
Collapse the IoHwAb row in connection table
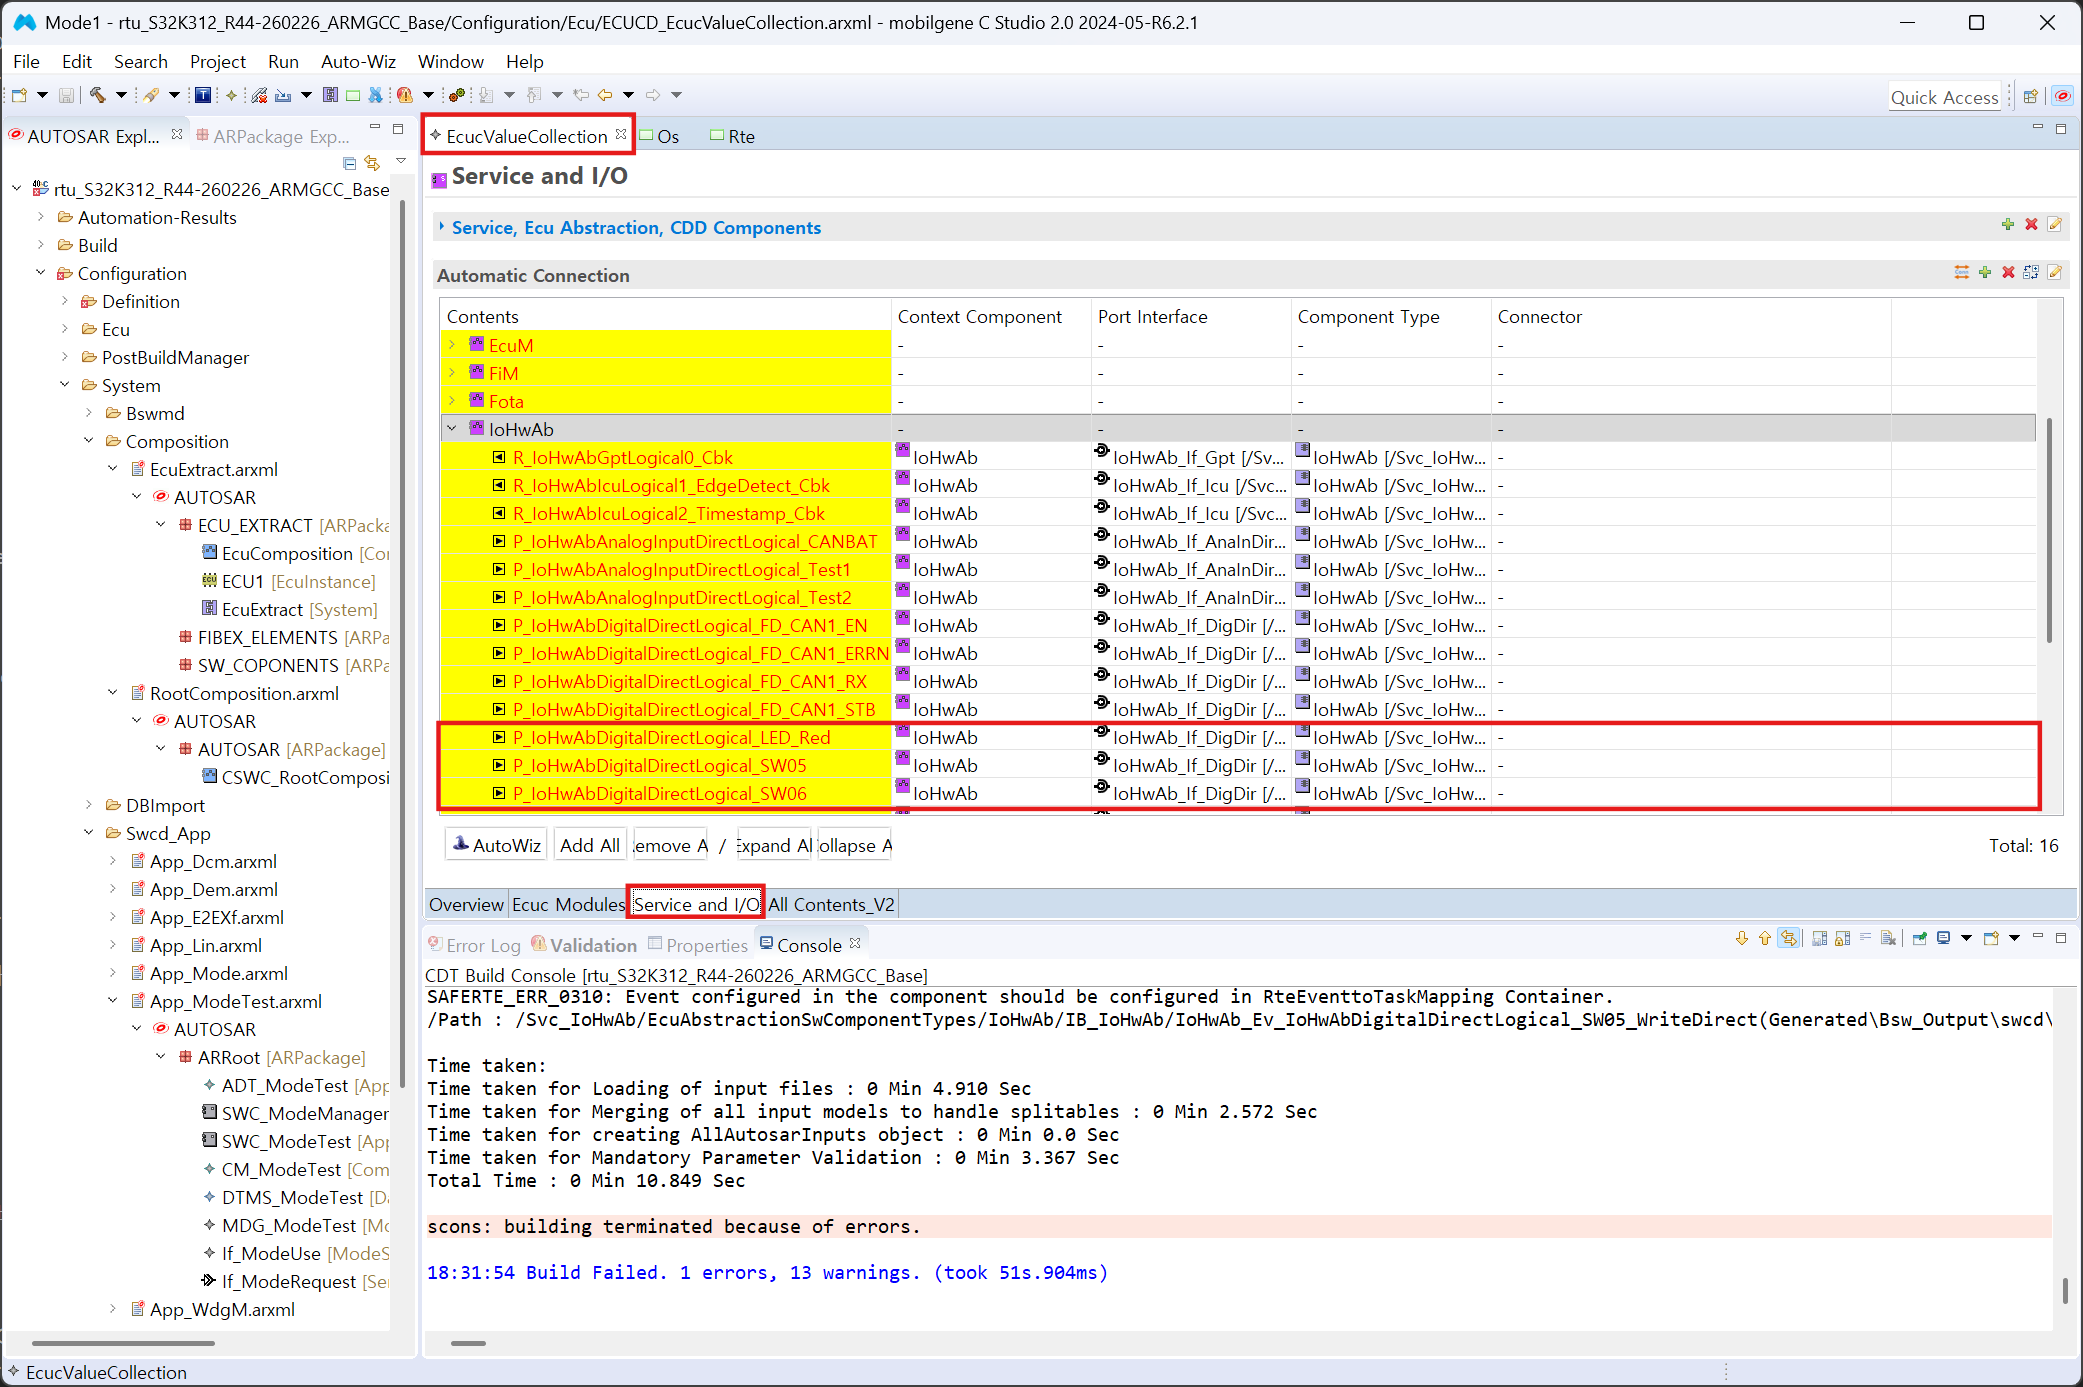[x=452, y=428]
